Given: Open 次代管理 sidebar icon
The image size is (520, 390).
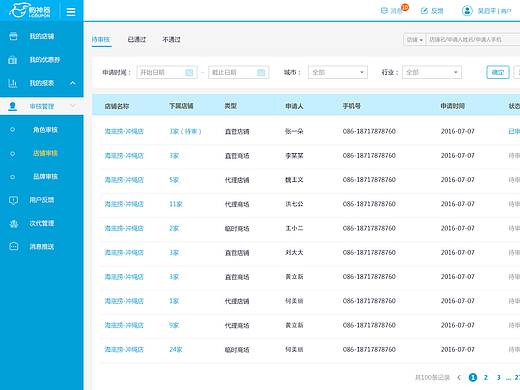Looking at the screenshot, I should 13,223.
